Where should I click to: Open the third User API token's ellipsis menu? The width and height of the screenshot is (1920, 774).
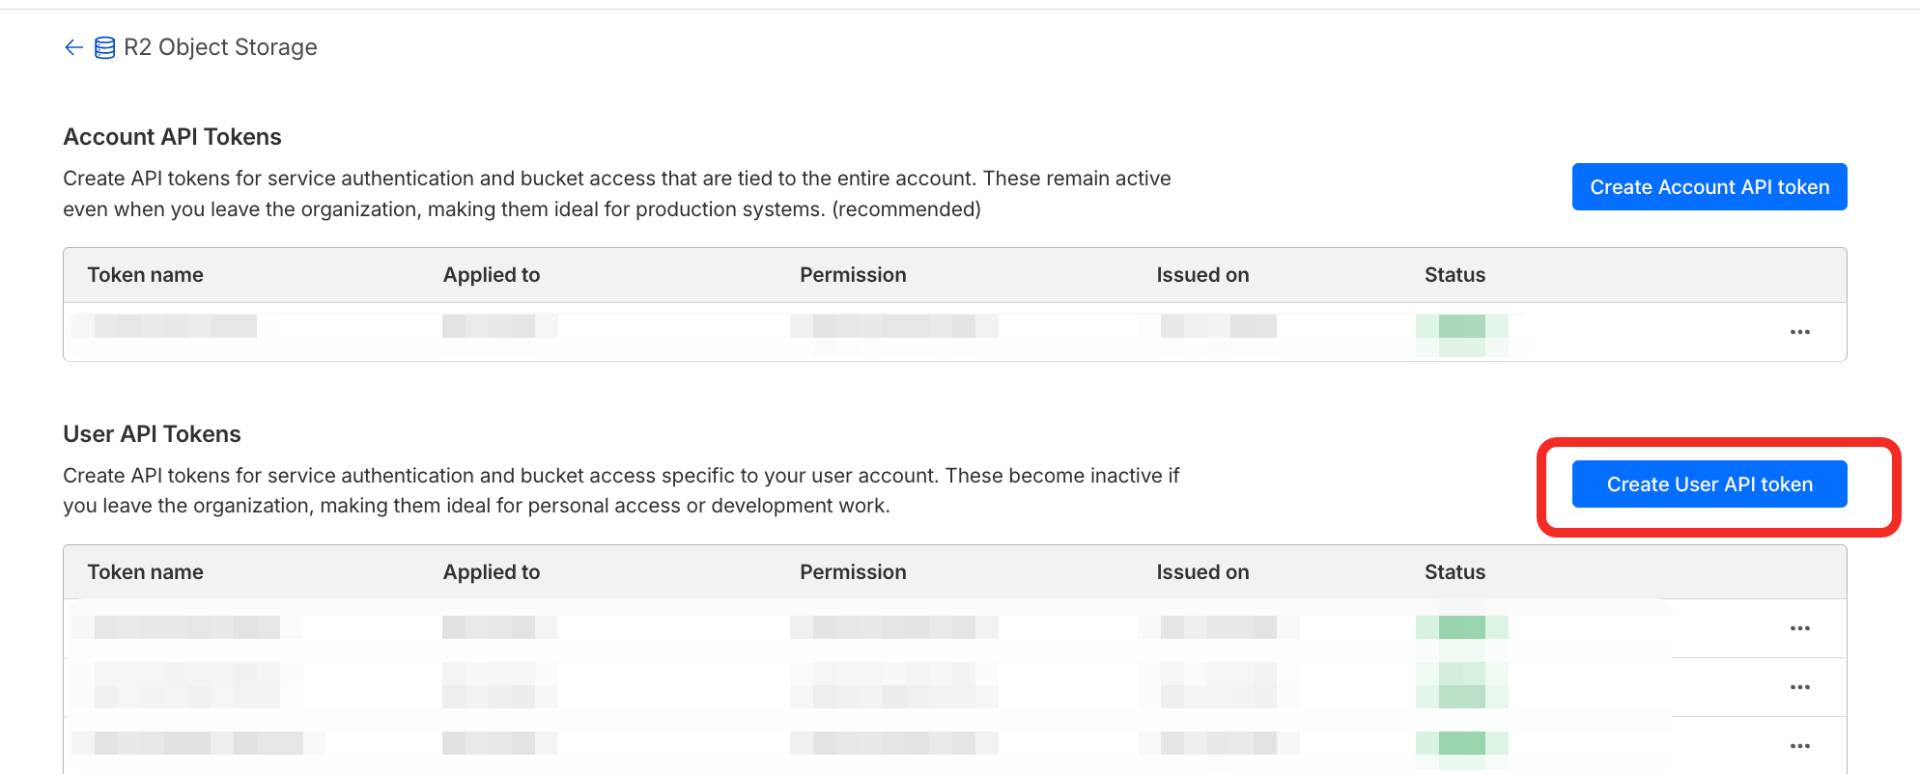(x=1799, y=746)
